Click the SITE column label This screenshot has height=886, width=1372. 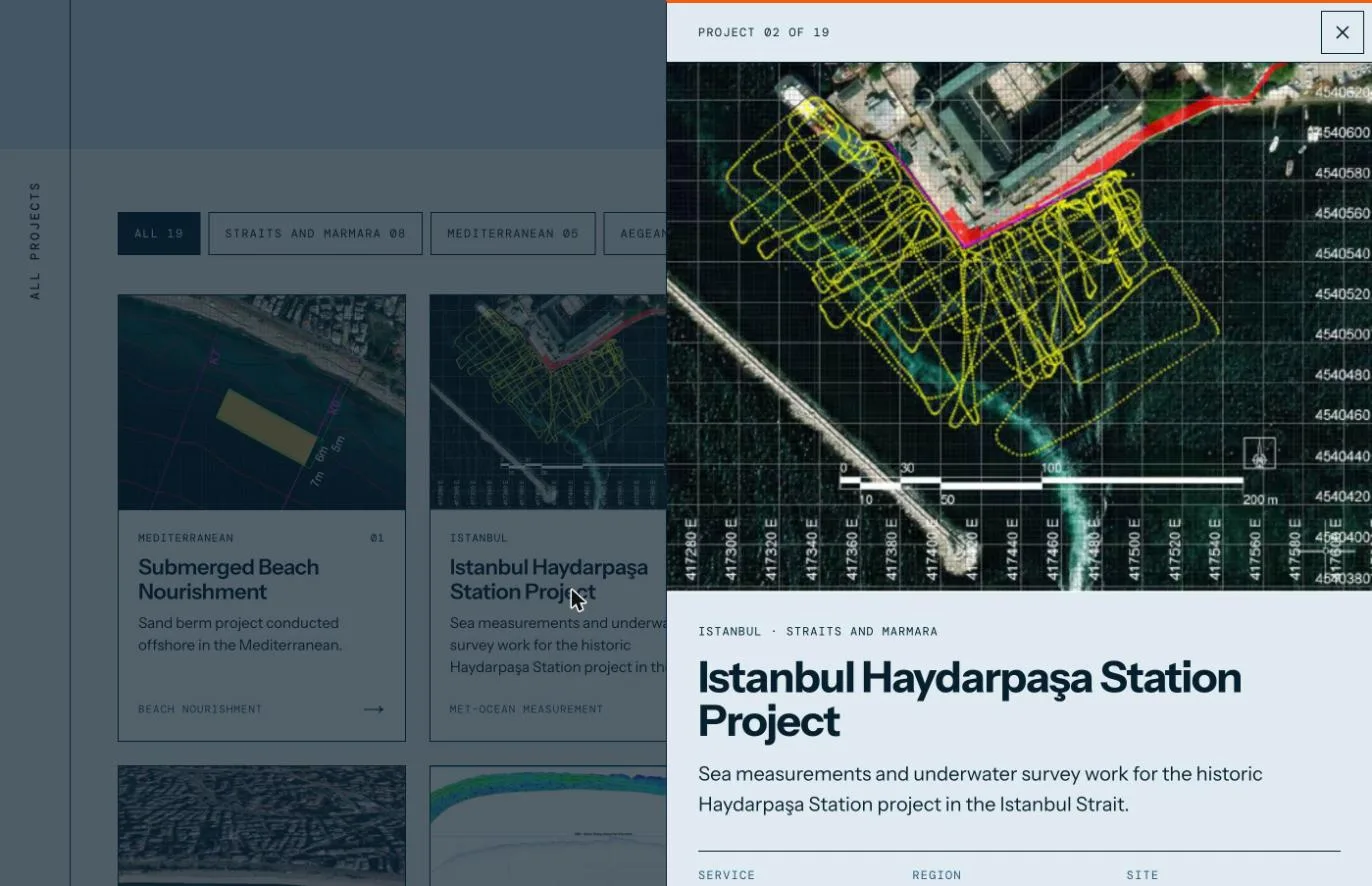[x=1142, y=875]
